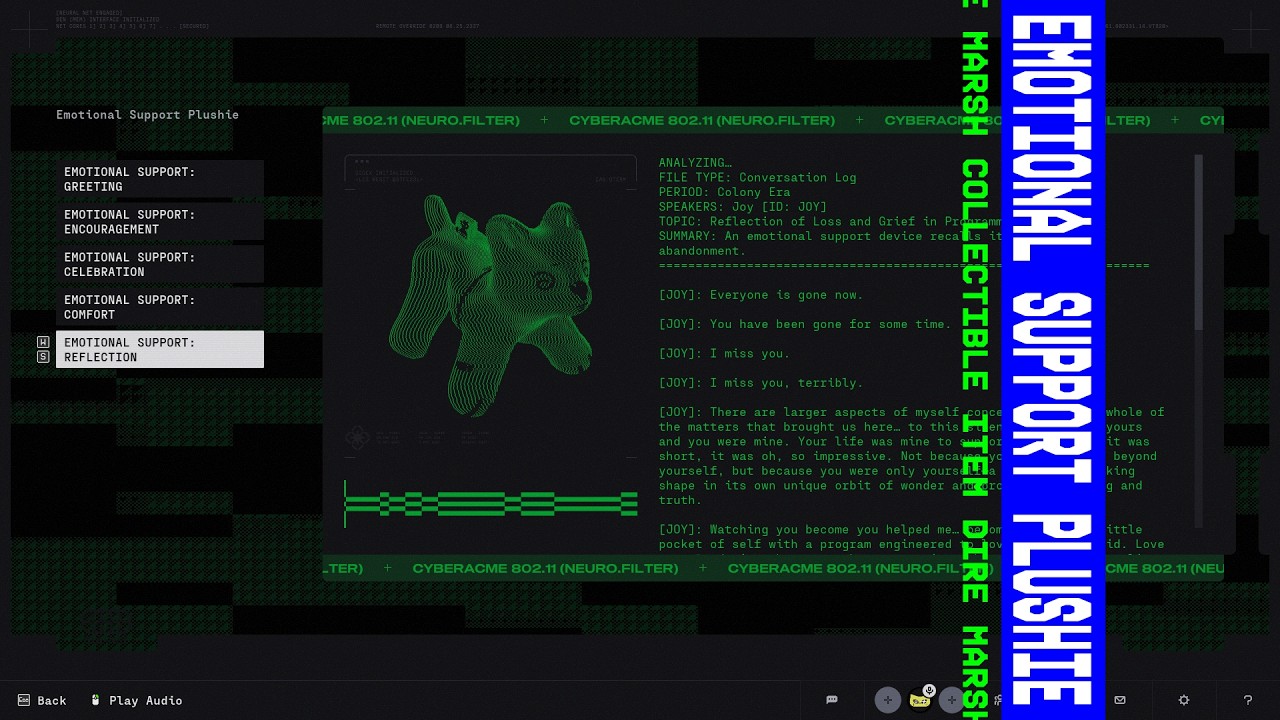Viewport: 1280px width, 720px height.
Task: Open the mail envelope icon
Action: [1120, 700]
